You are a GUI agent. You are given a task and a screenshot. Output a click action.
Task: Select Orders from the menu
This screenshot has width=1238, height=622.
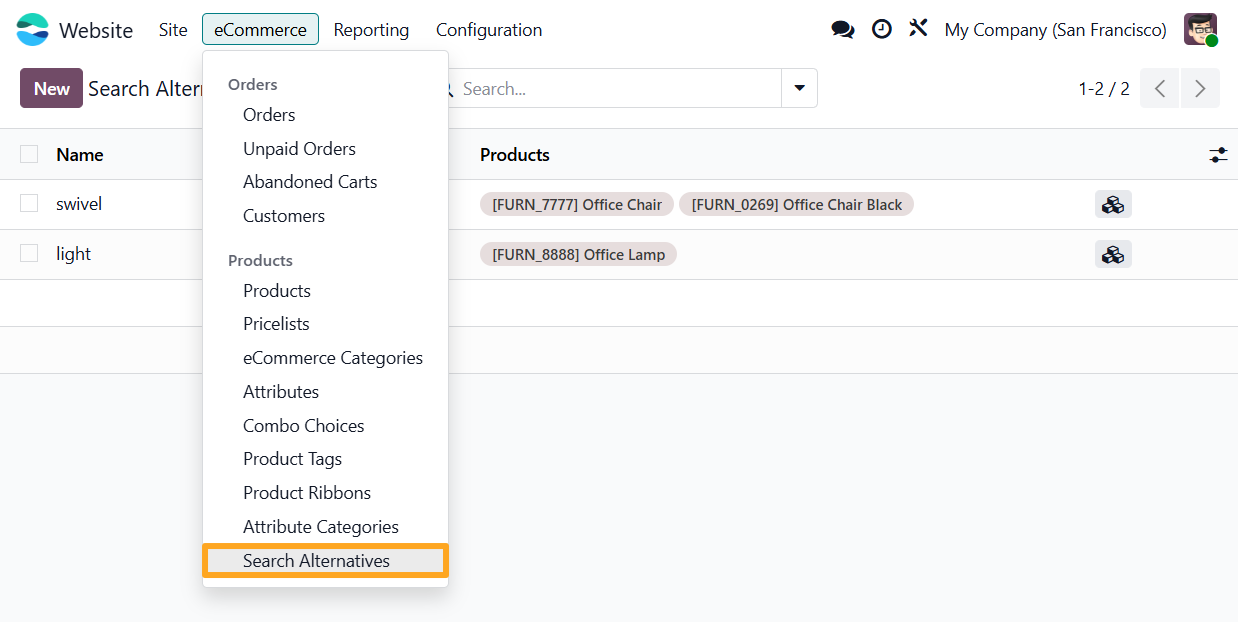[269, 115]
